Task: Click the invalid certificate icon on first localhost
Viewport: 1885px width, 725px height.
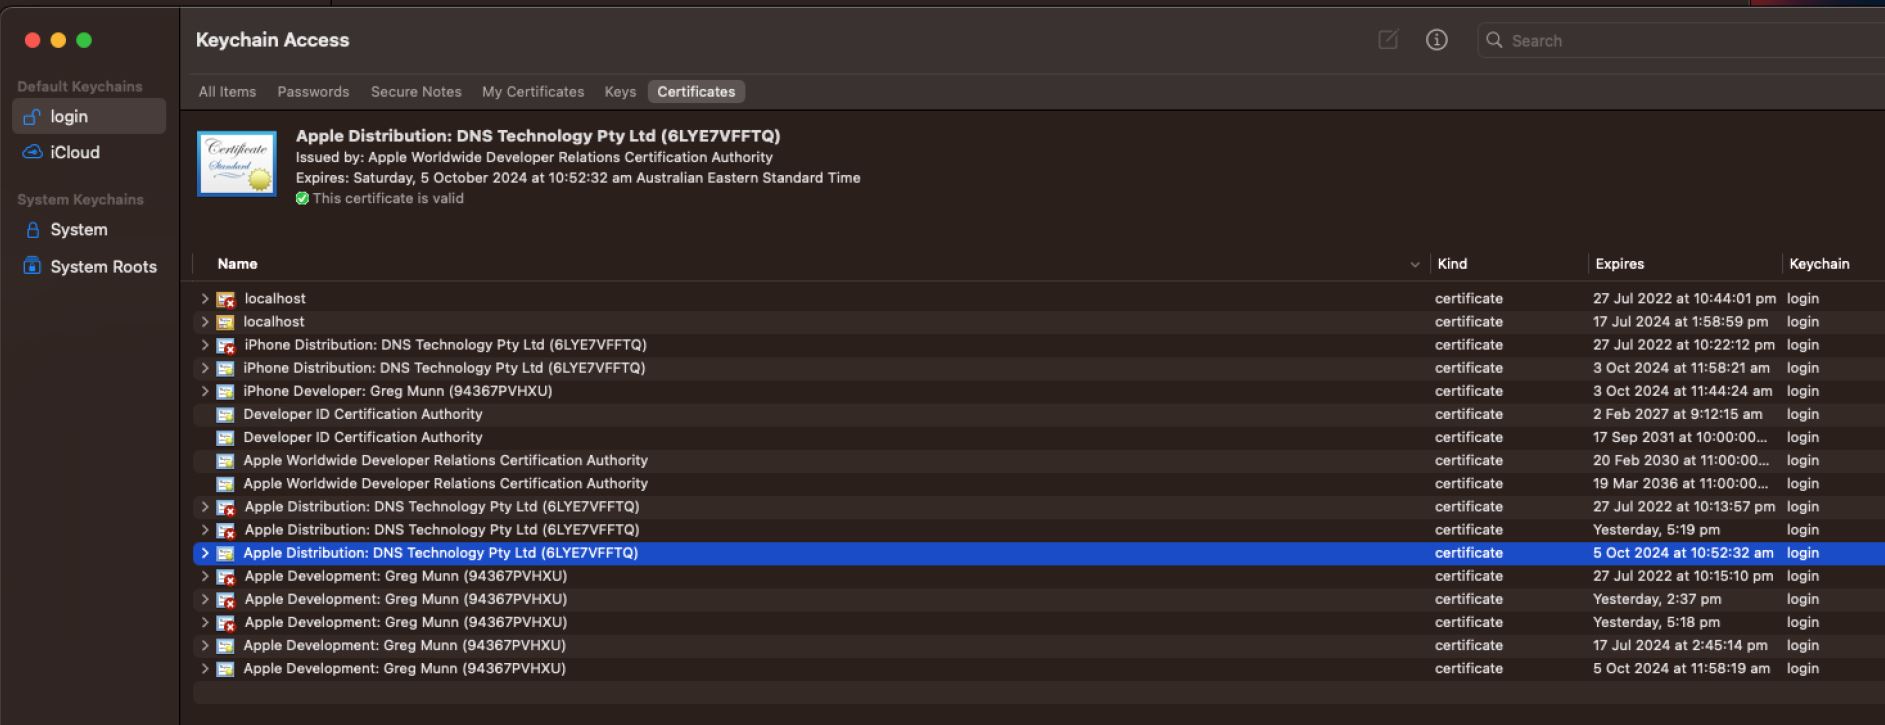Action: coord(226,299)
